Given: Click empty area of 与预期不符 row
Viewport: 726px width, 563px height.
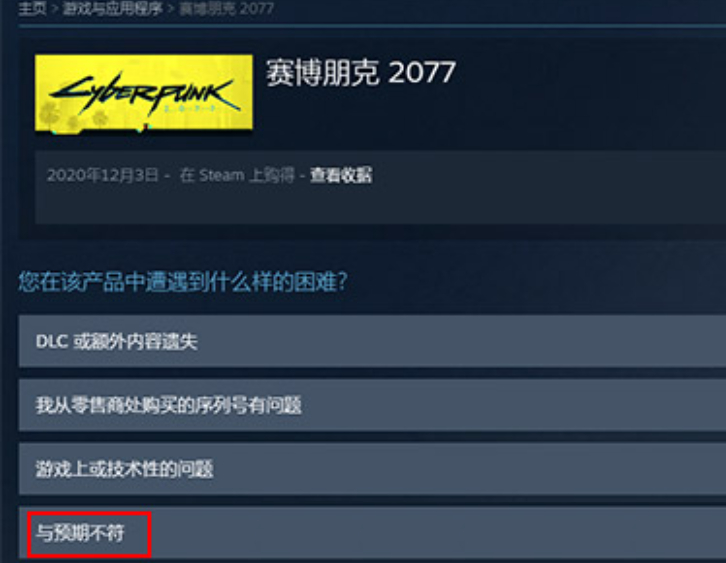Looking at the screenshot, I should [x=417, y=533].
